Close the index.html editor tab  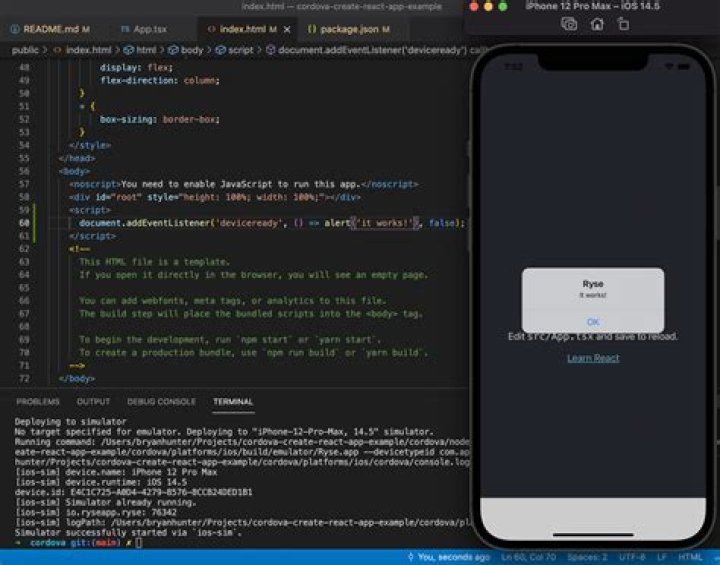pos(287,29)
